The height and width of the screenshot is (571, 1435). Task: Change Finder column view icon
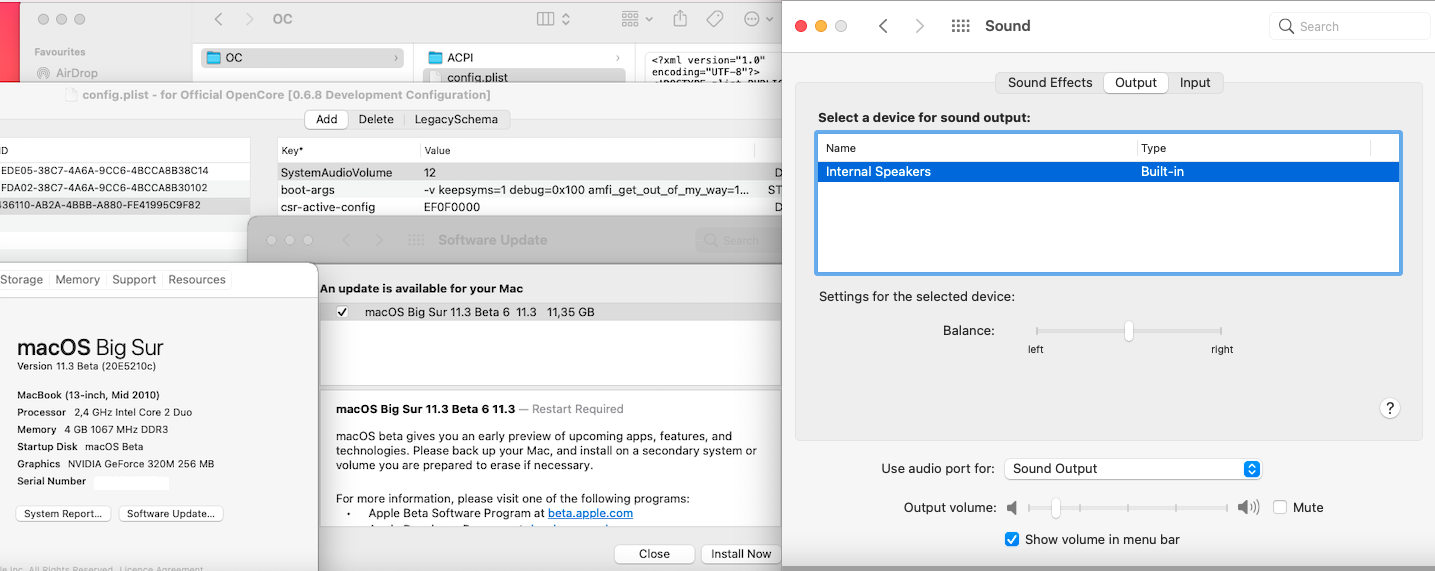(x=553, y=19)
